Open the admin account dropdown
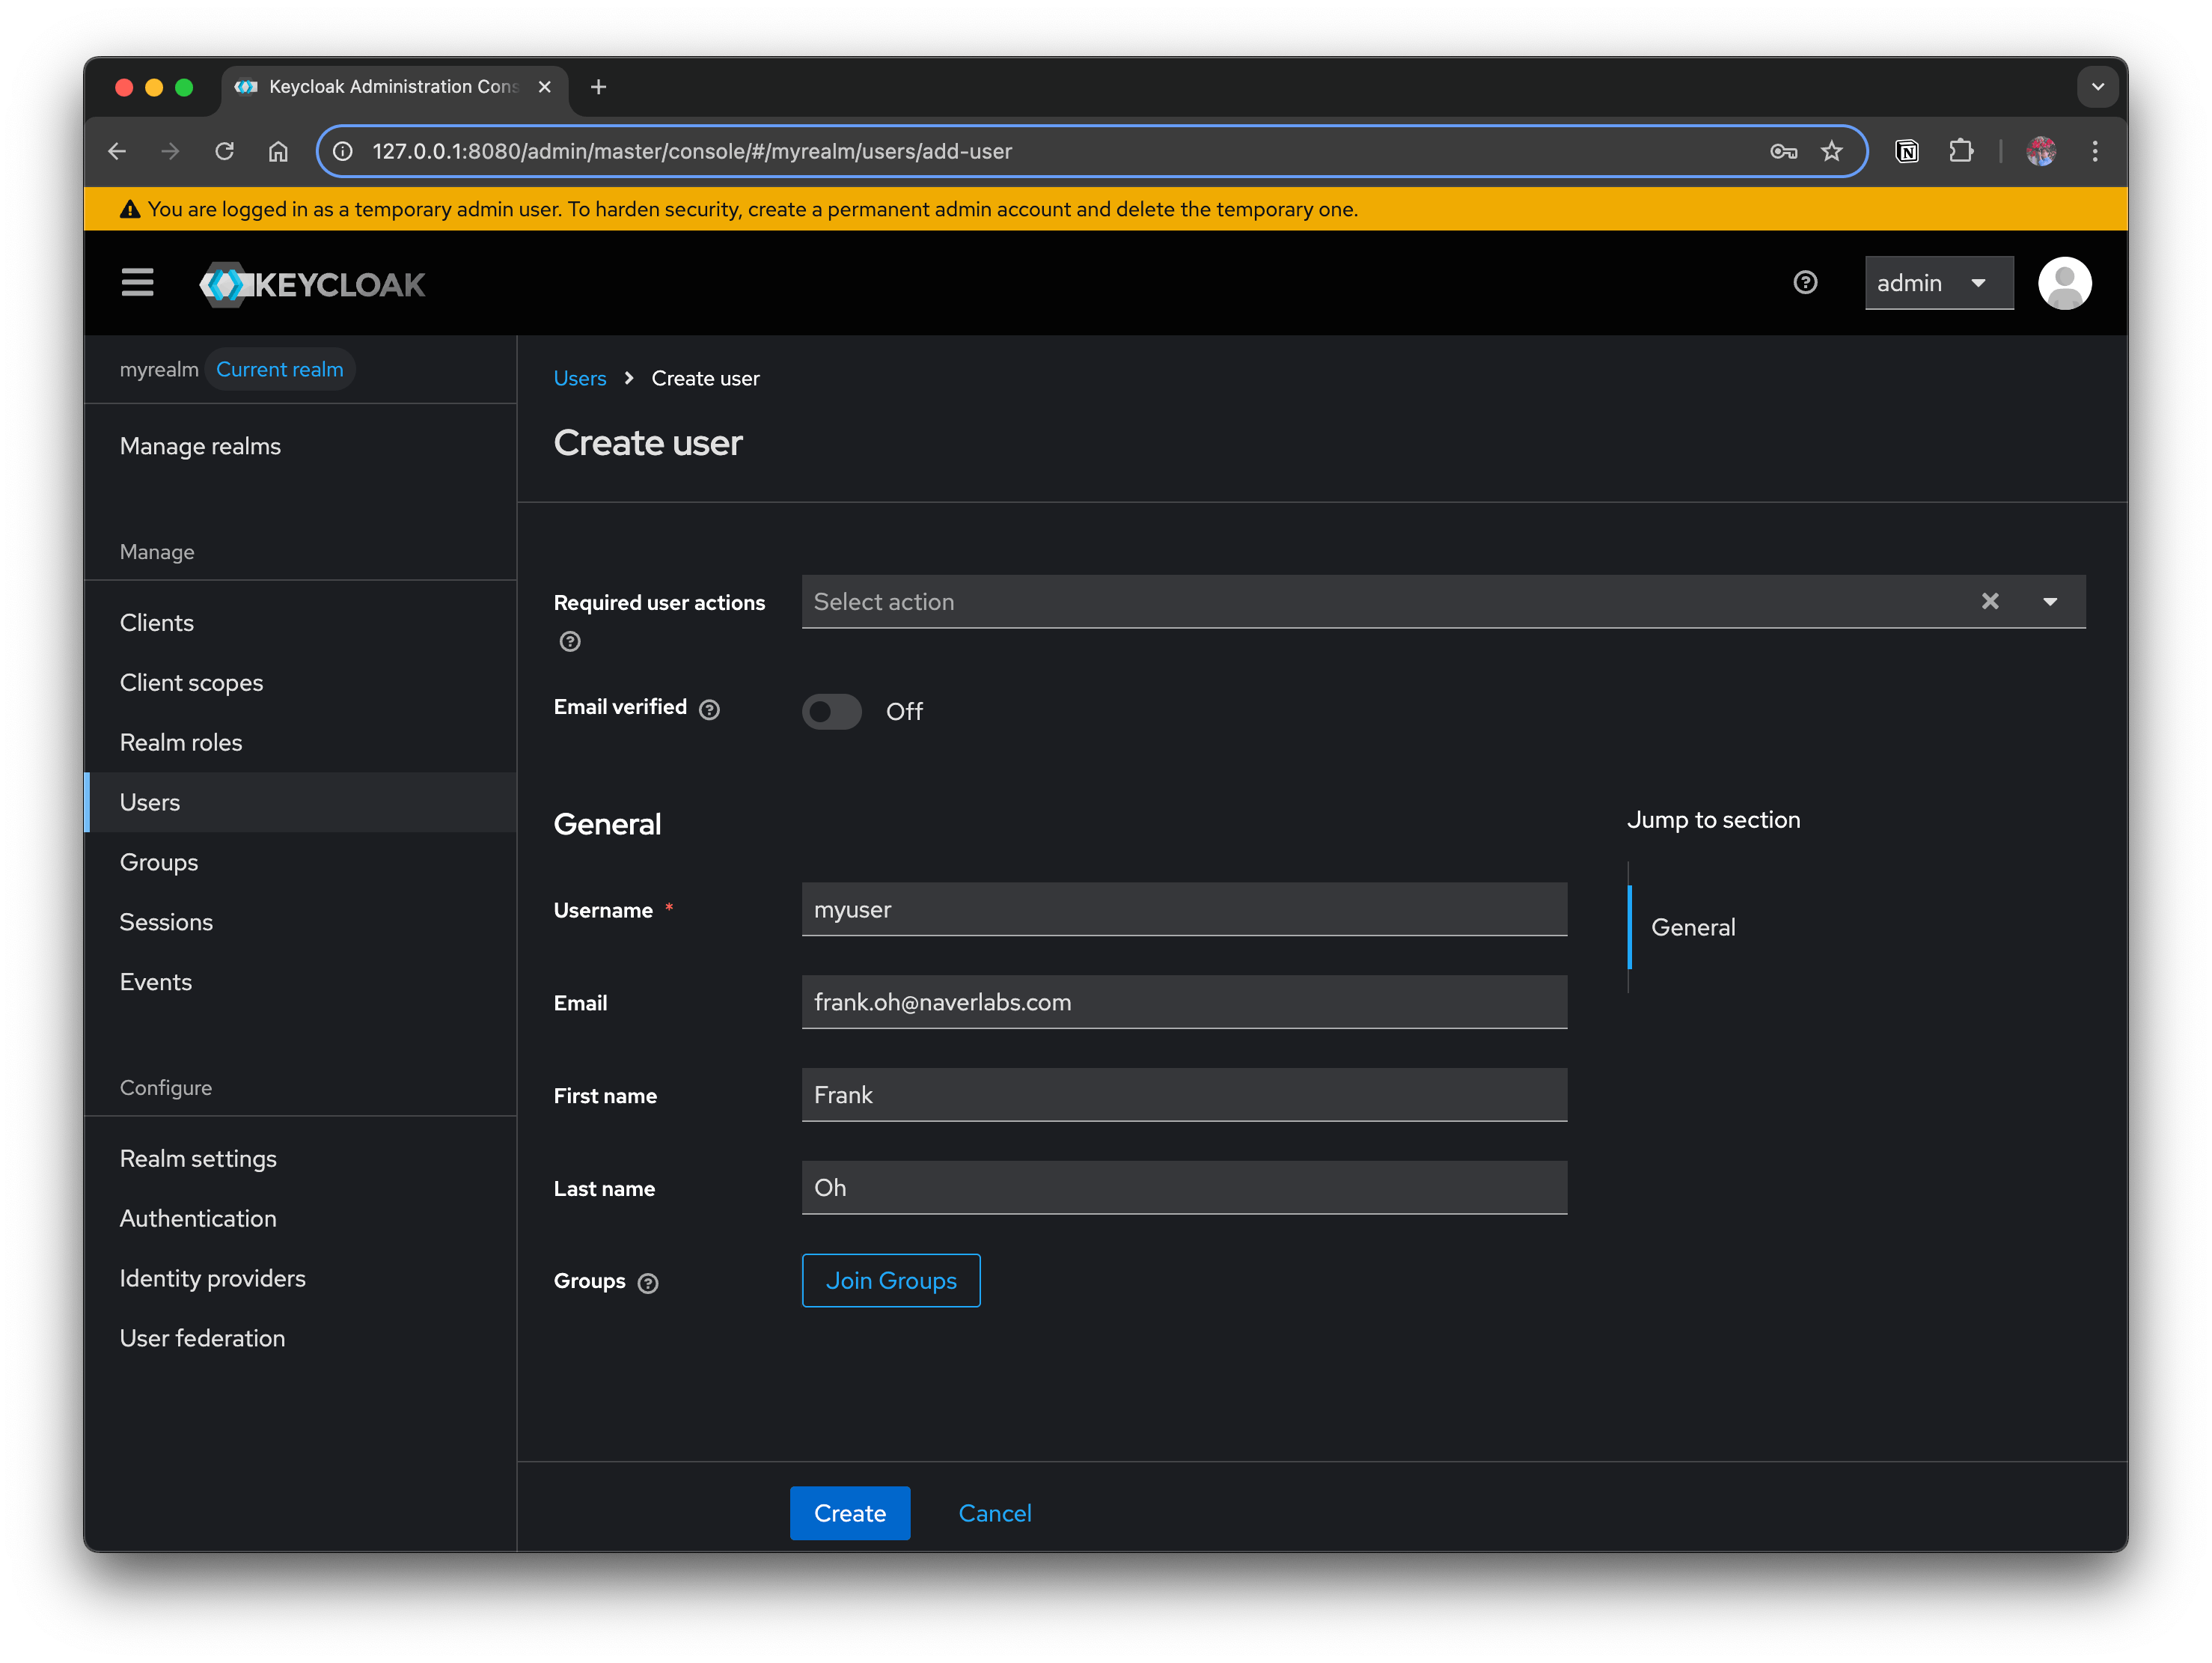Viewport: 2212px width, 1663px height. point(1938,283)
